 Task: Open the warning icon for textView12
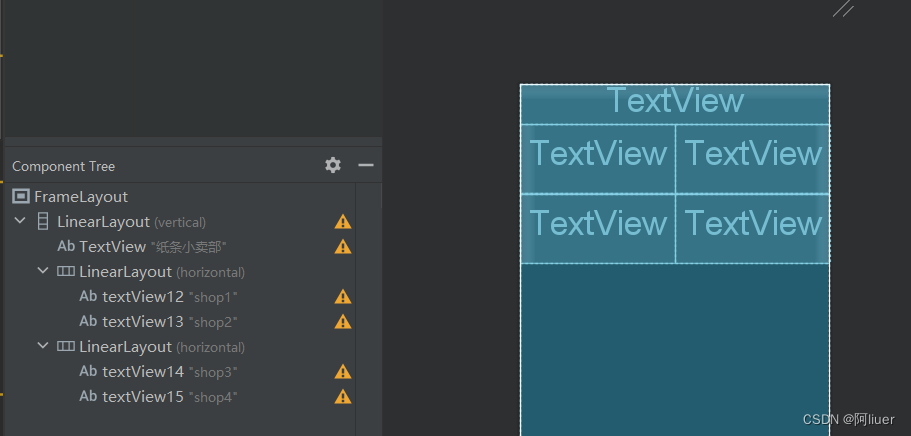pyautogui.click(x=343, y=297)
